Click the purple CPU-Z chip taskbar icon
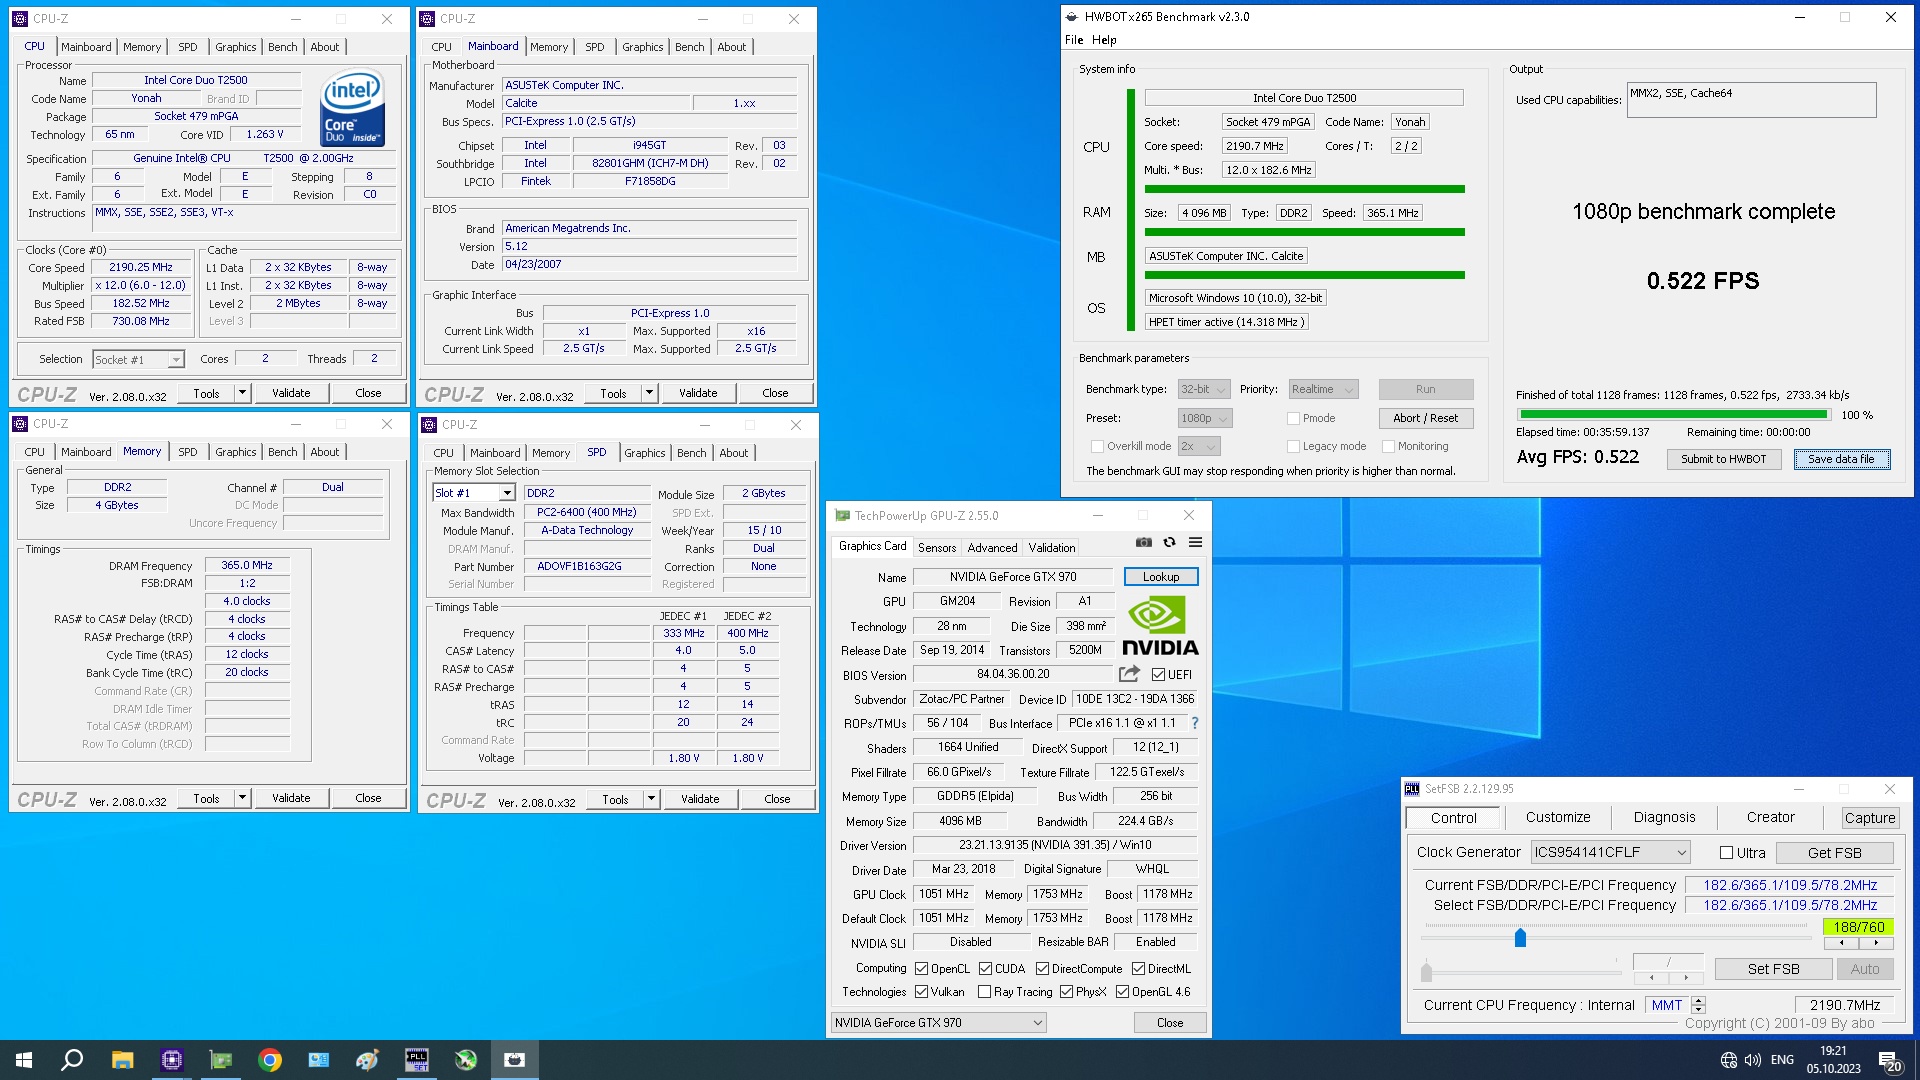This screenshot has height=1080, width=1920. pyautogui.click(x=172, y=1060)
